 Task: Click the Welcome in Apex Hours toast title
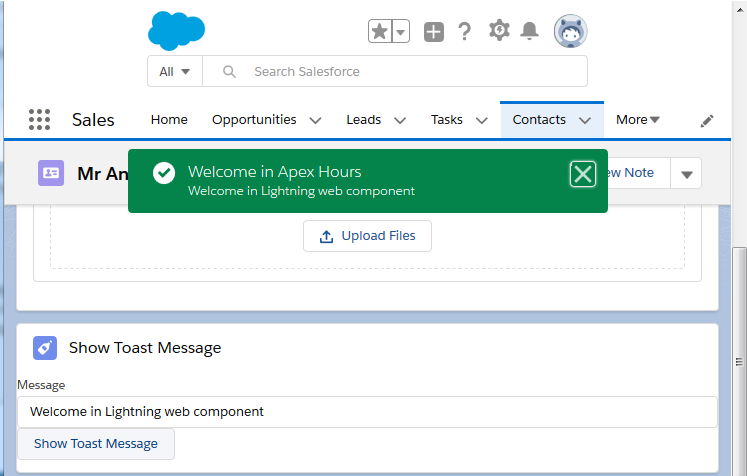[x=274, y=172]
